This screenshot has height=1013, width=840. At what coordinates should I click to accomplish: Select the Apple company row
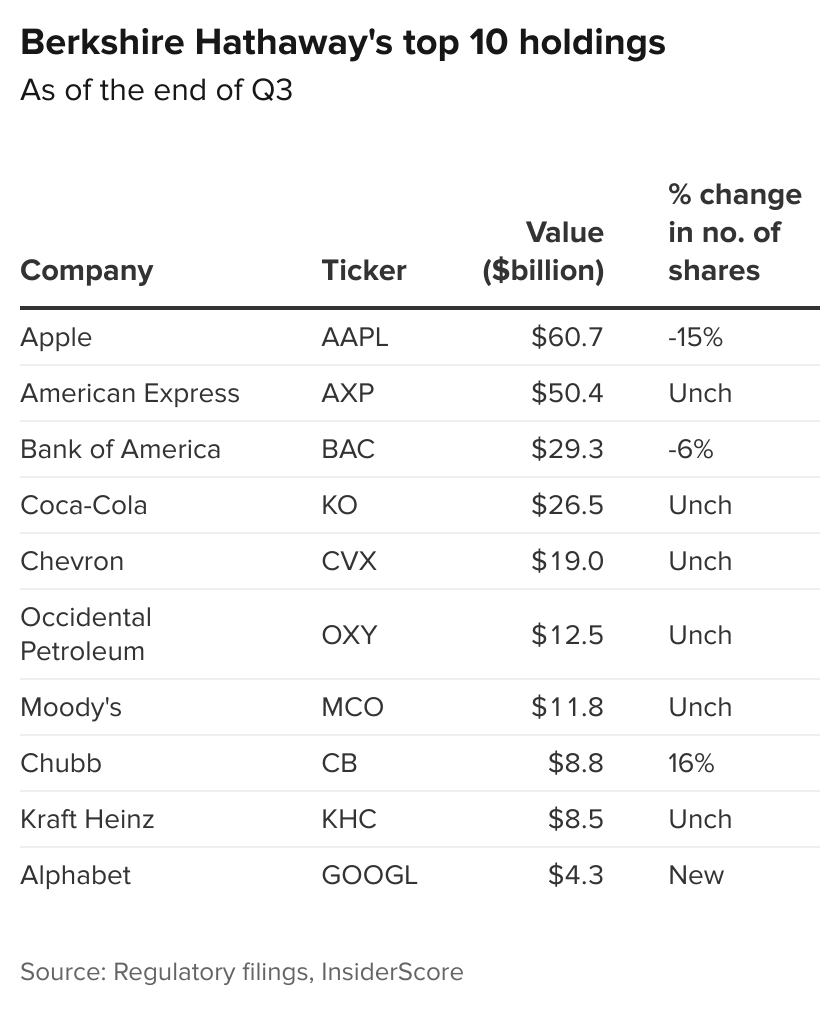pyautogui.click(x=56, y=337)
